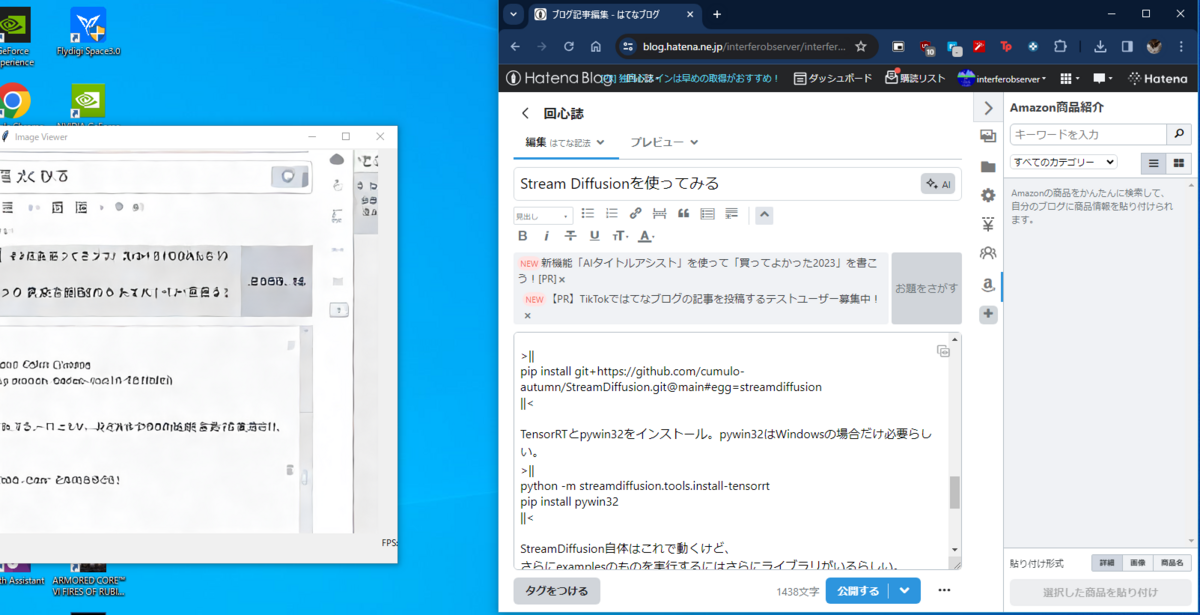Publish the post with 公開する

click(x=861, y=591)
